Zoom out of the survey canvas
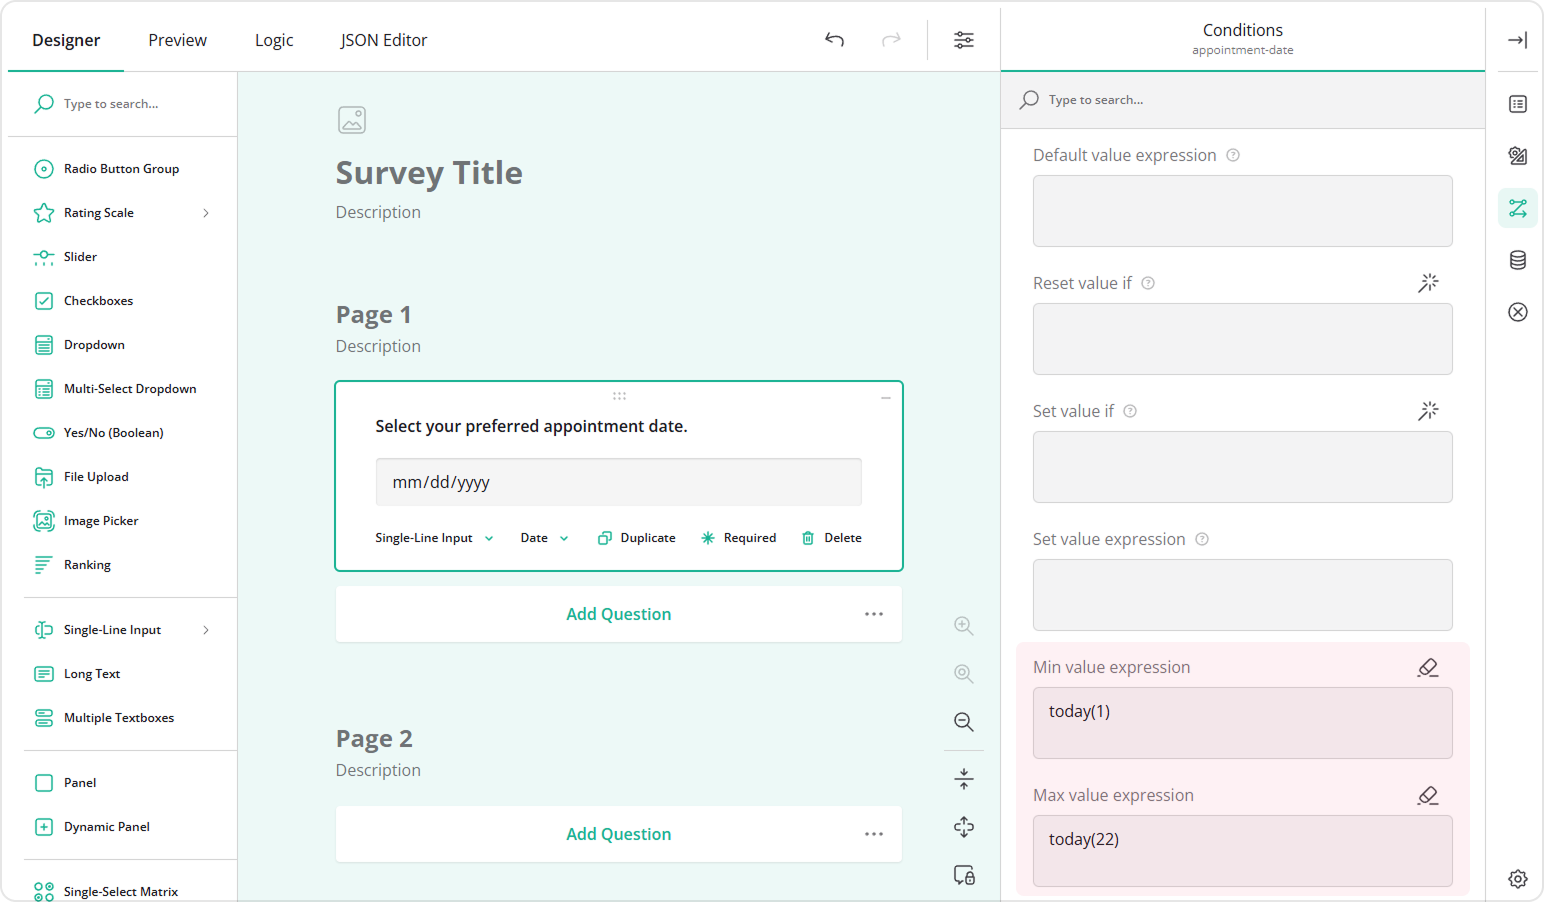Screen dimensions: 1544x902 pos(963,721)
